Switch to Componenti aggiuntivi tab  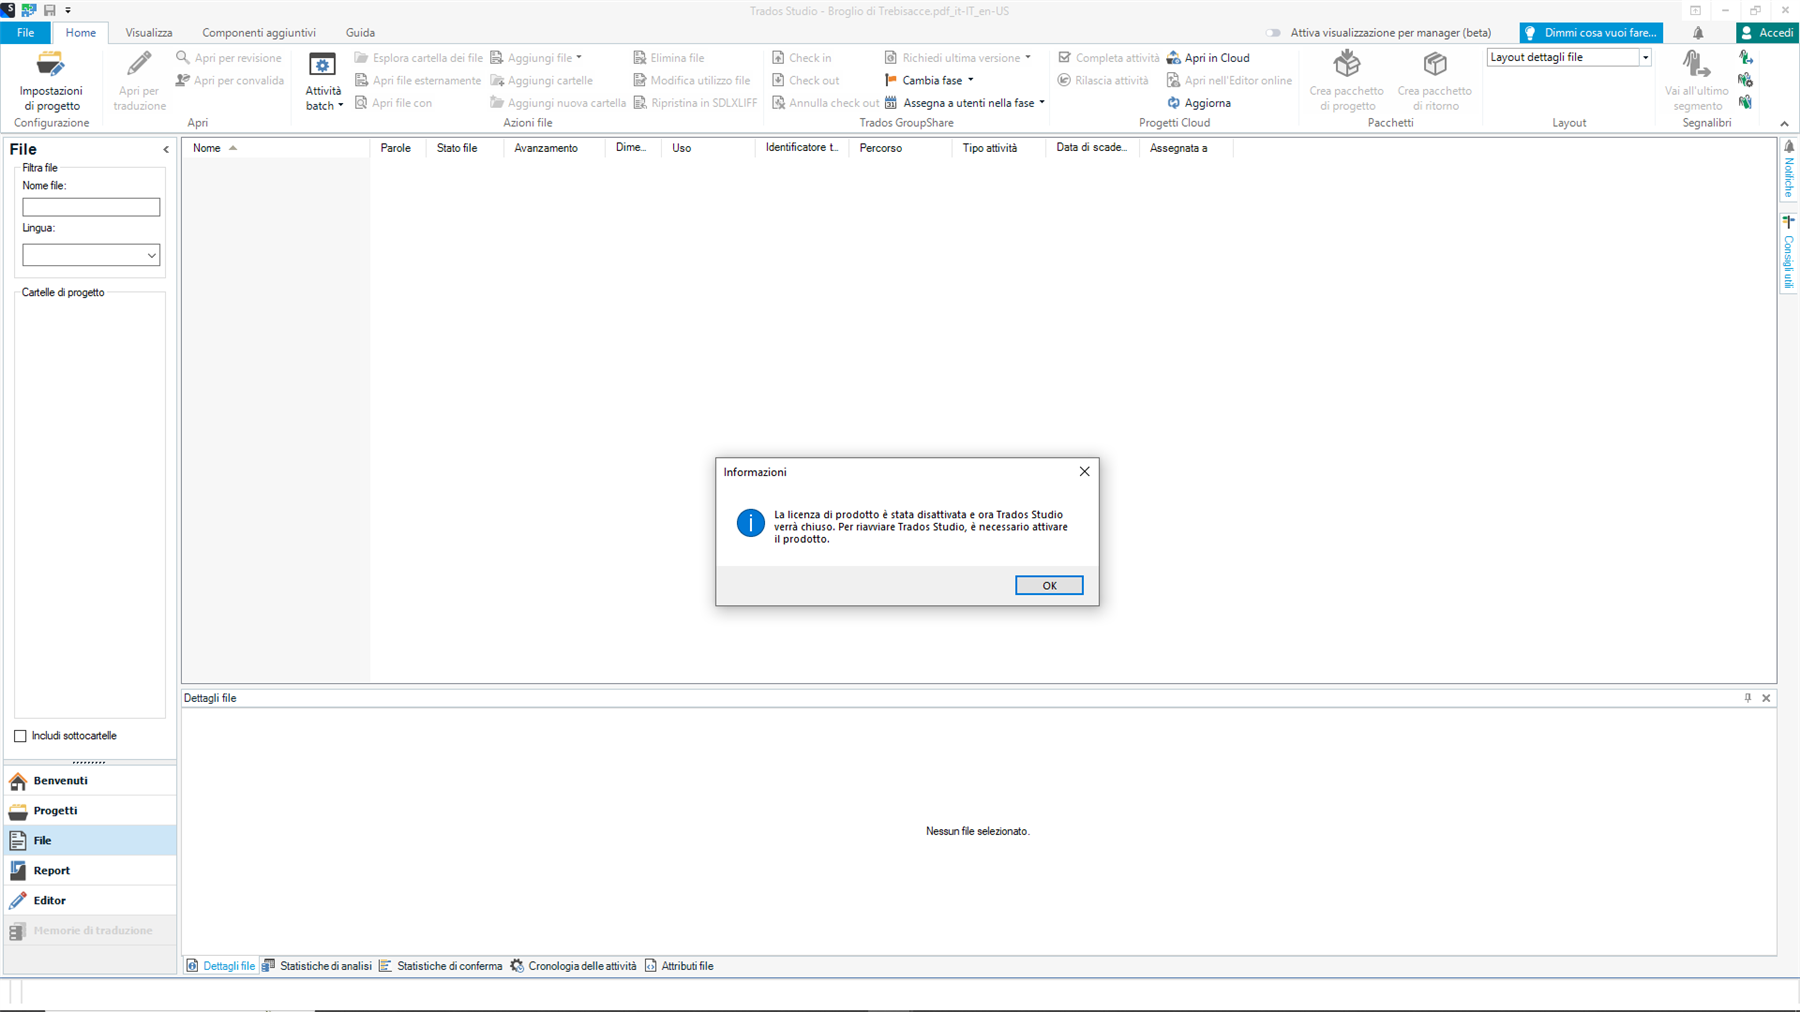point(259,33)
